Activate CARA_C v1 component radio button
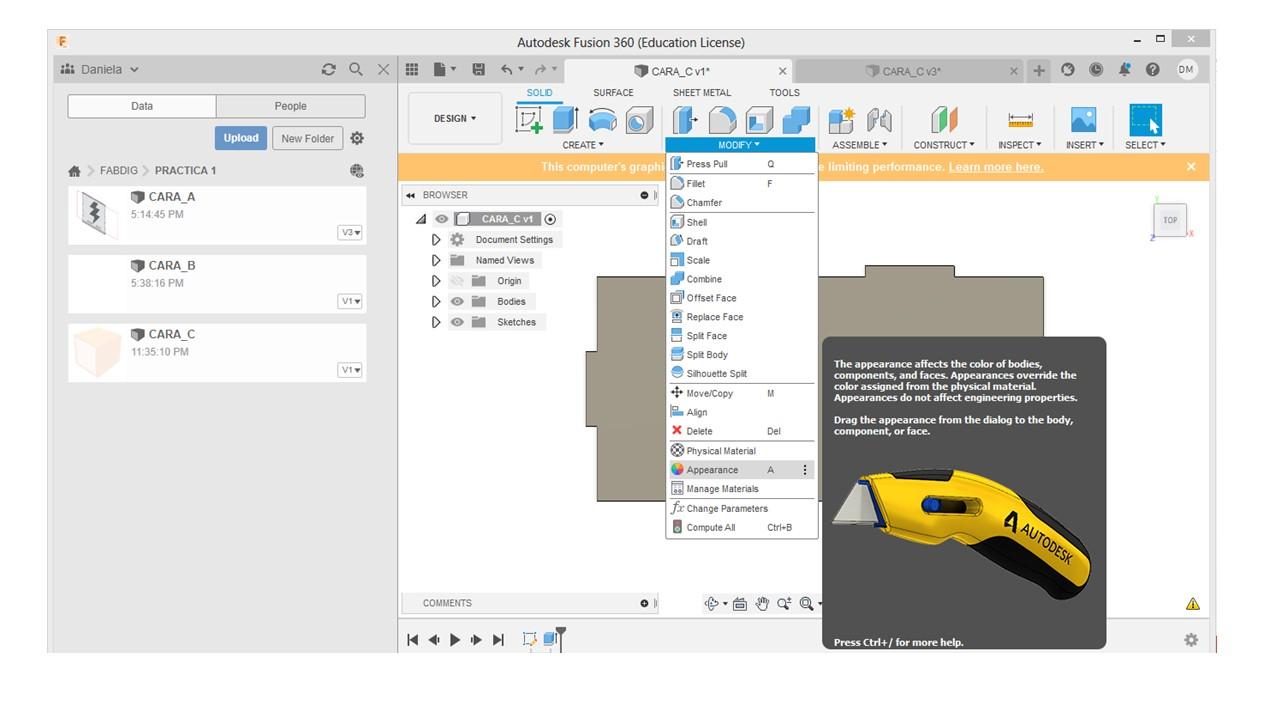Viewport: 1280px width, 720px height. [550, 219]
